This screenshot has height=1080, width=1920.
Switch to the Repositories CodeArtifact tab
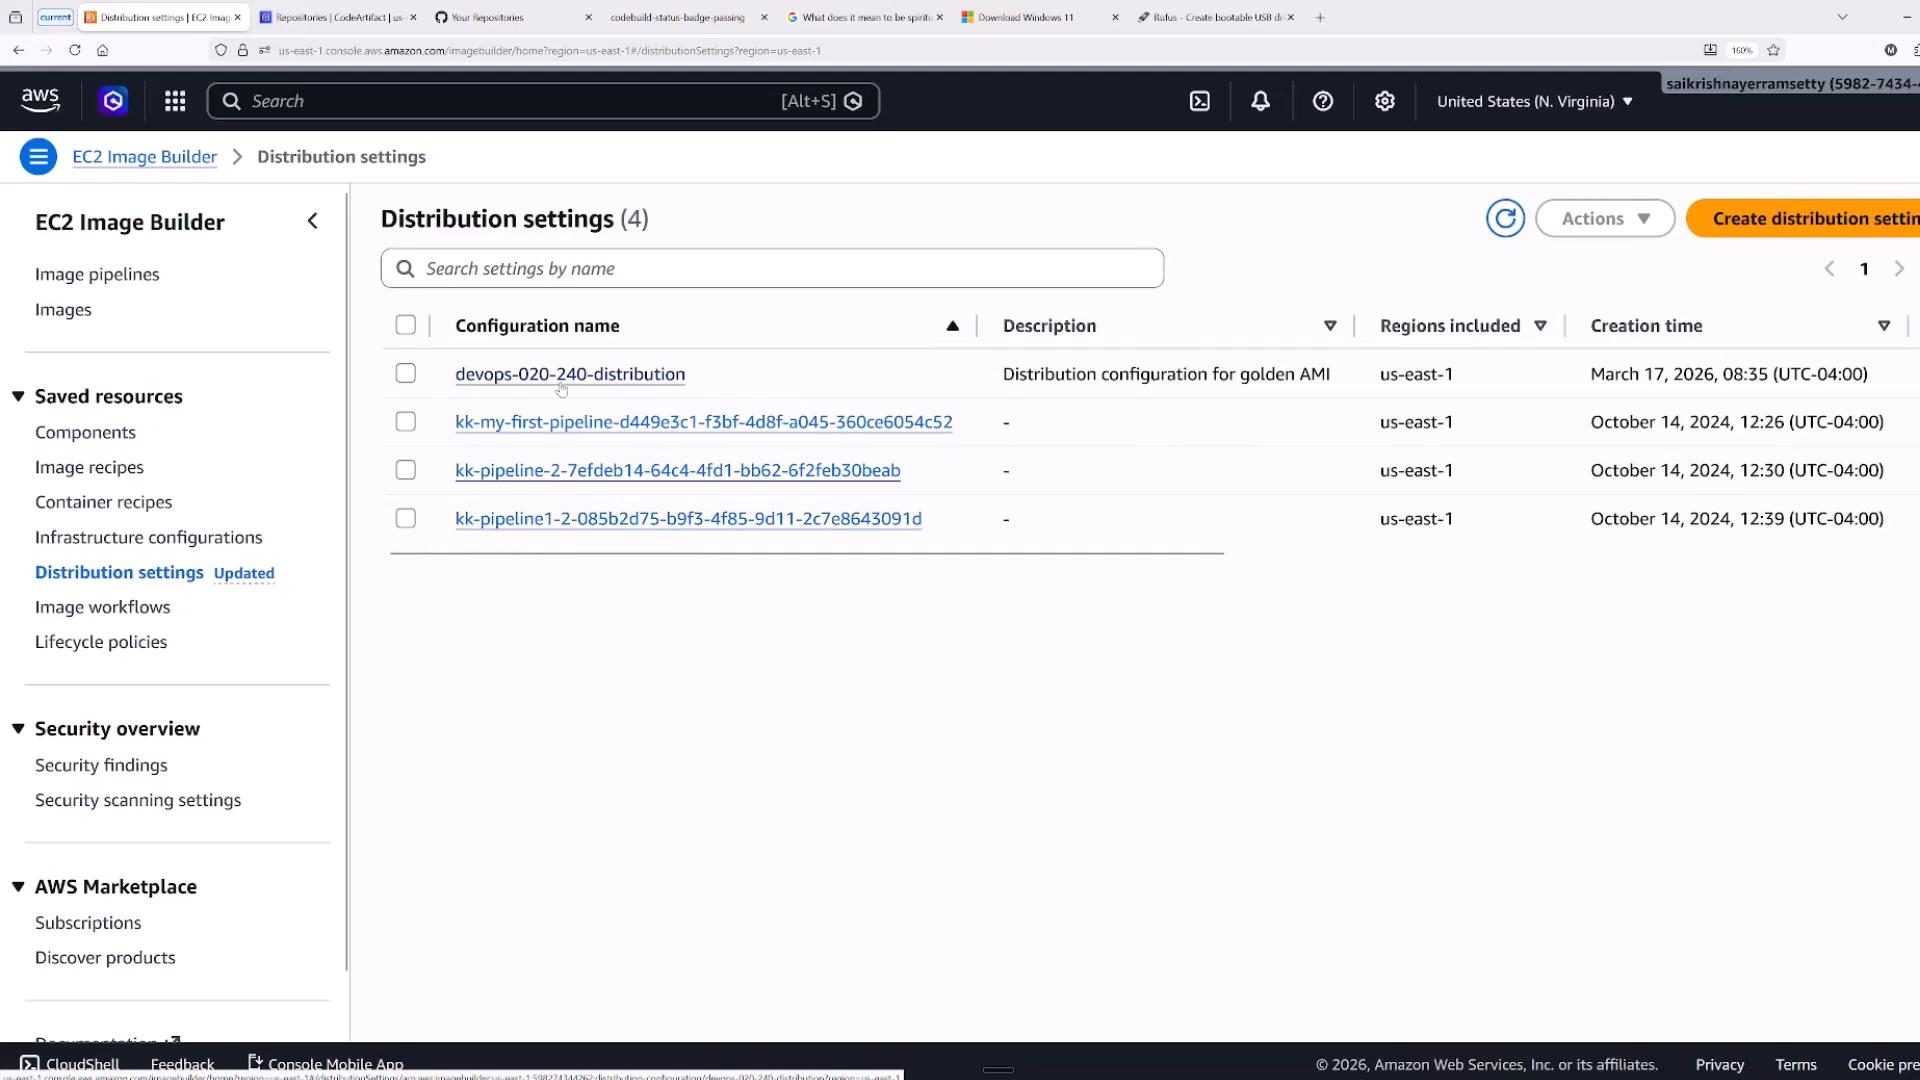pyautogui.click(x=338, y=17)
